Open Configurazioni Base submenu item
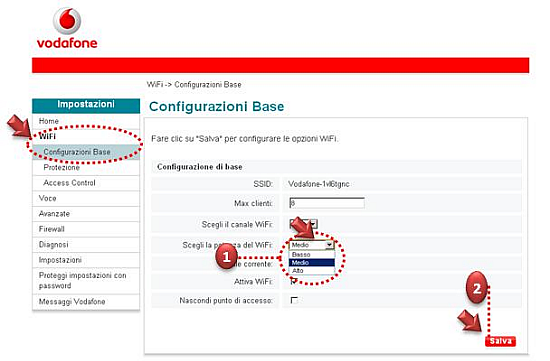The image size is (550, 361). (x=86, y=152)
